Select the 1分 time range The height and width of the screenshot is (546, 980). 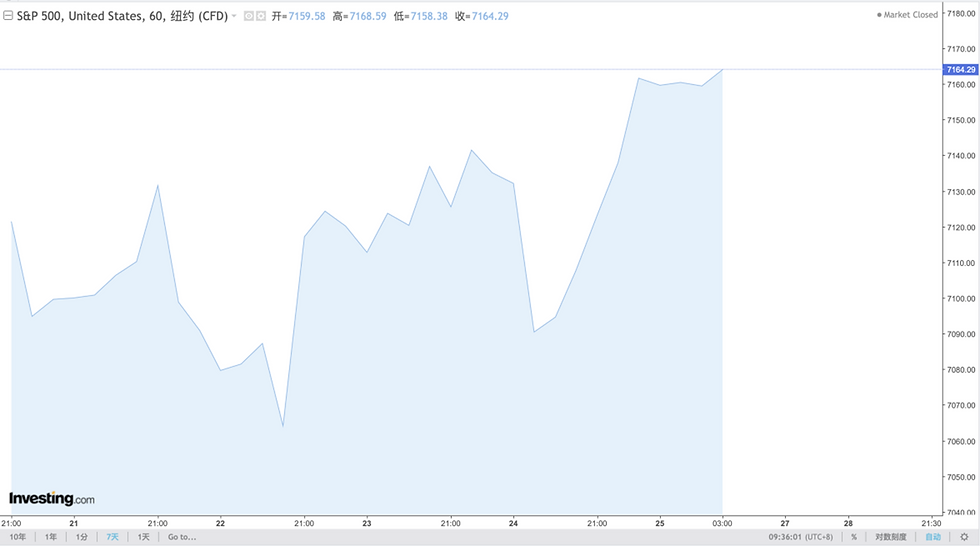(82, 537)
